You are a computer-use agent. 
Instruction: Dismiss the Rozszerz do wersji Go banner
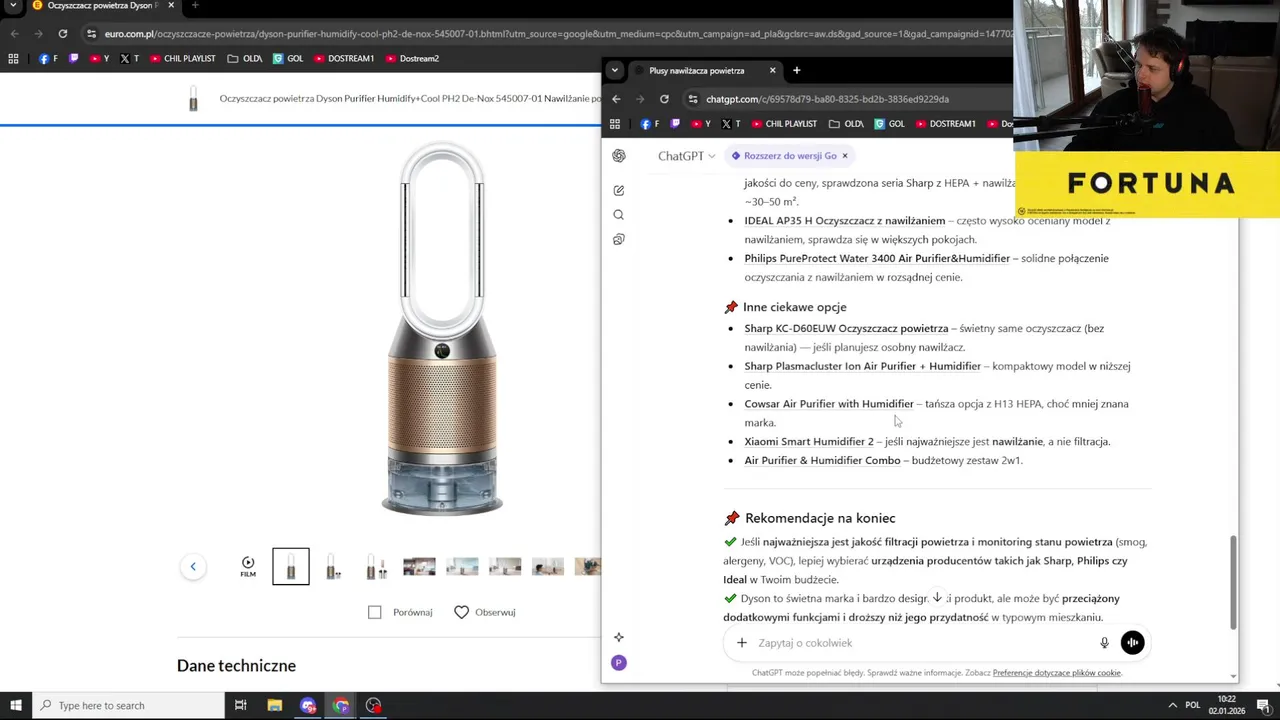tap(844, 156)
